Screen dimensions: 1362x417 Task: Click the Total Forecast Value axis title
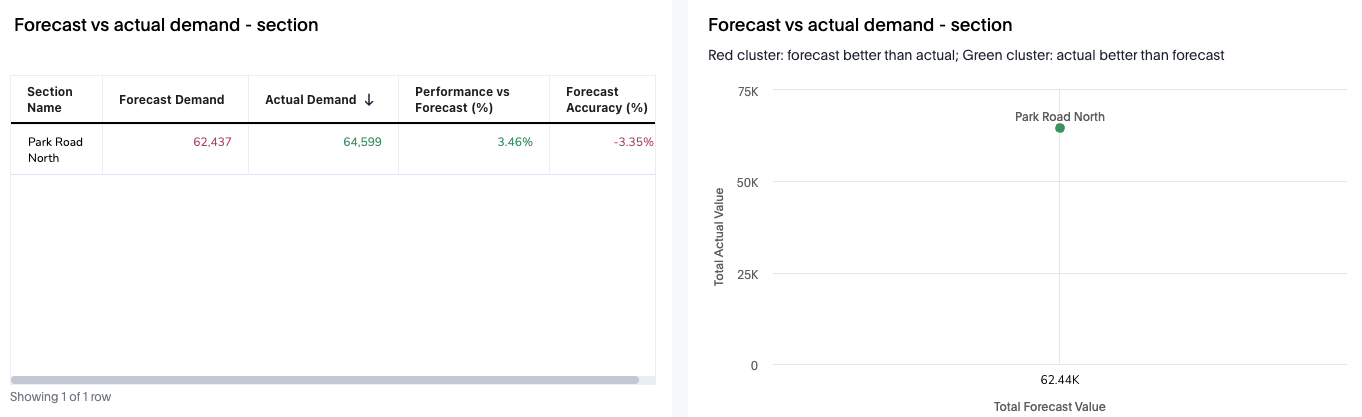pos(1049,407)
